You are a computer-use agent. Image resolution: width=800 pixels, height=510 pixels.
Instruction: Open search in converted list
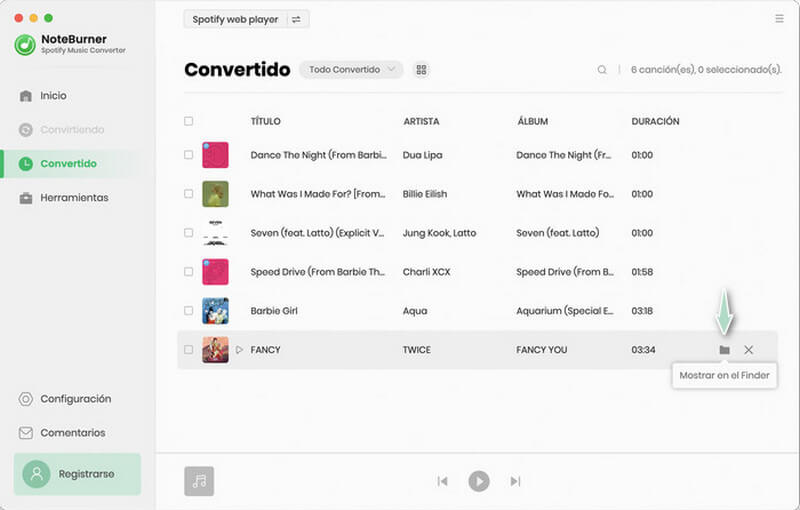[602, 69]
